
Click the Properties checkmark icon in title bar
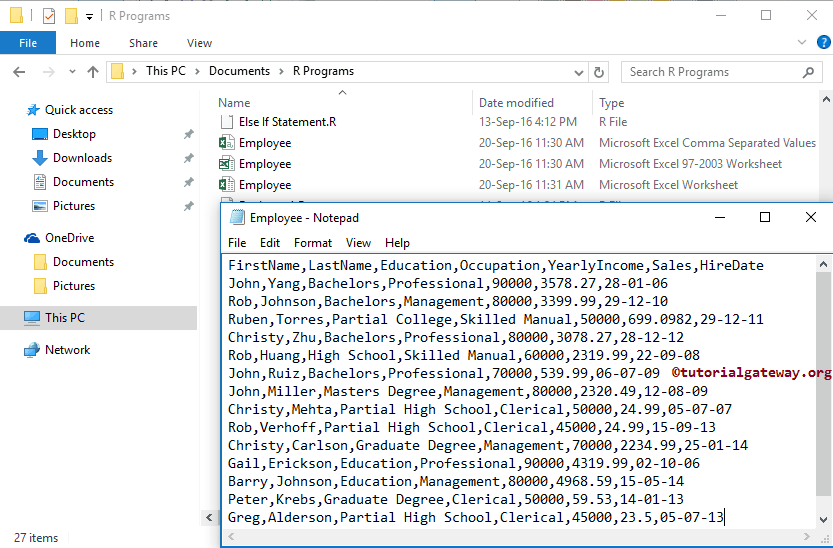[49, 16]
